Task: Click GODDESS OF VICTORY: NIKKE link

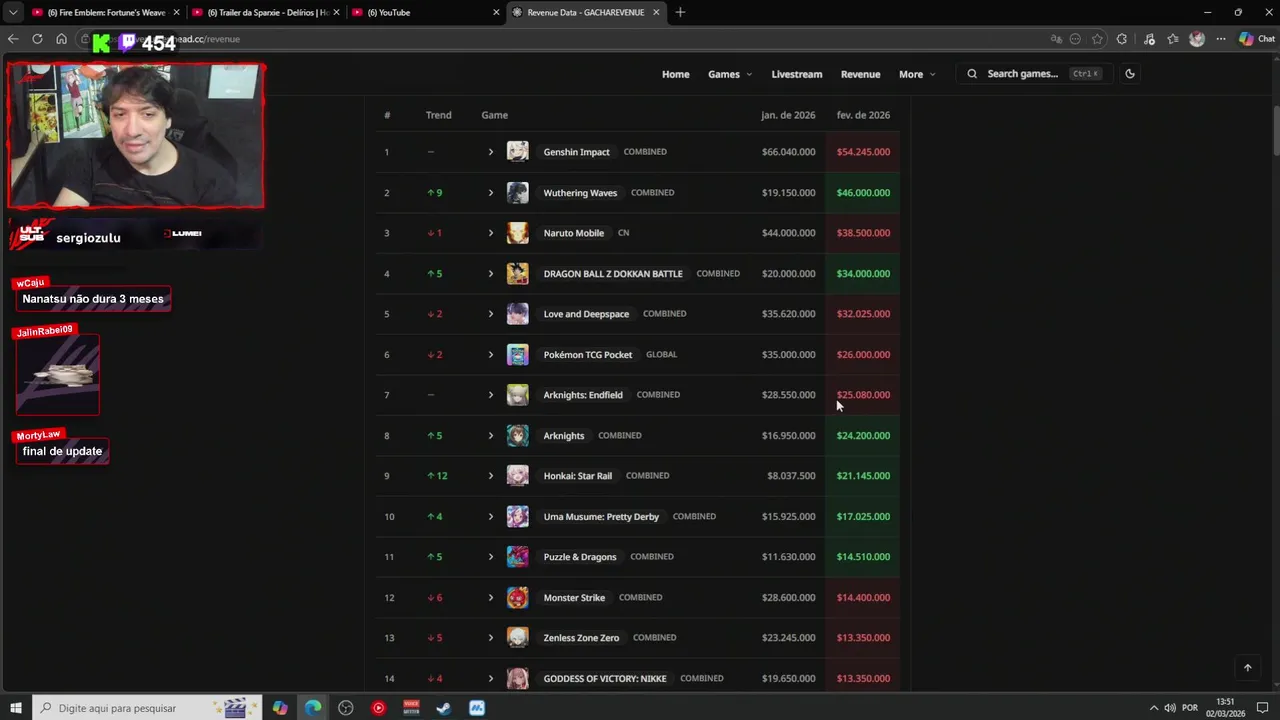Action: point(605,679)
